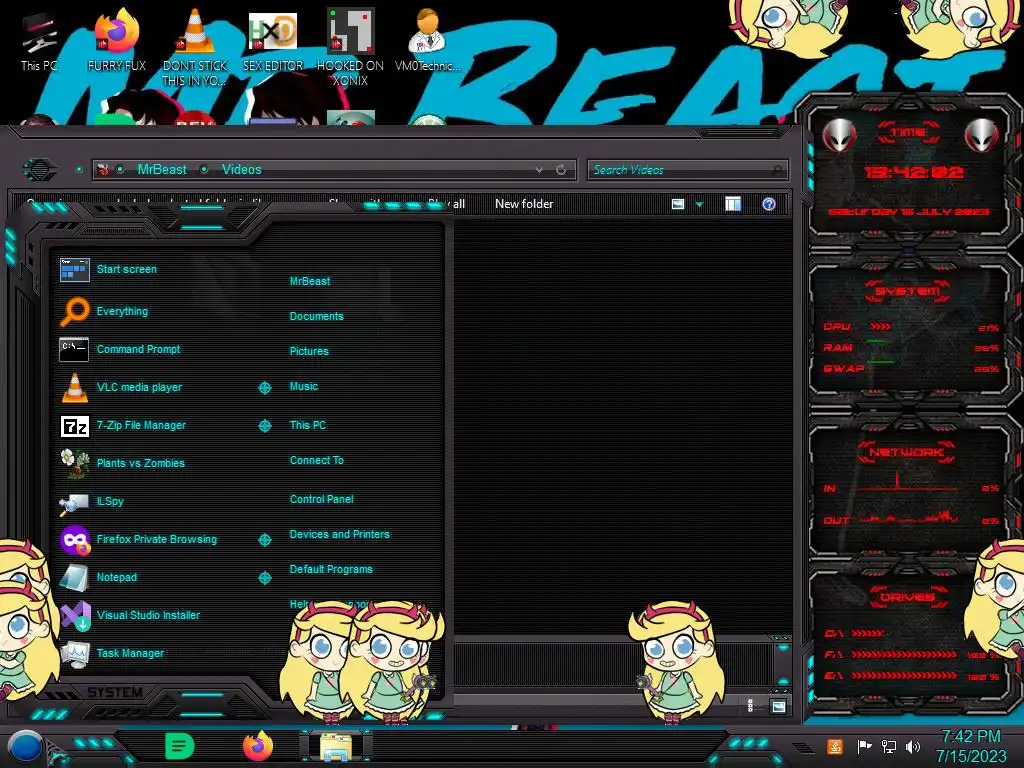Expand the VLC media player jump list arrow
The image size is (1024, 768).
[x=264, y=388]
